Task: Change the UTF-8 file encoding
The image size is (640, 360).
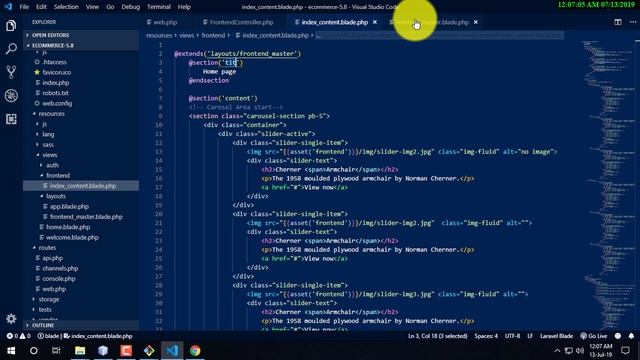Action: pos(512,336)
